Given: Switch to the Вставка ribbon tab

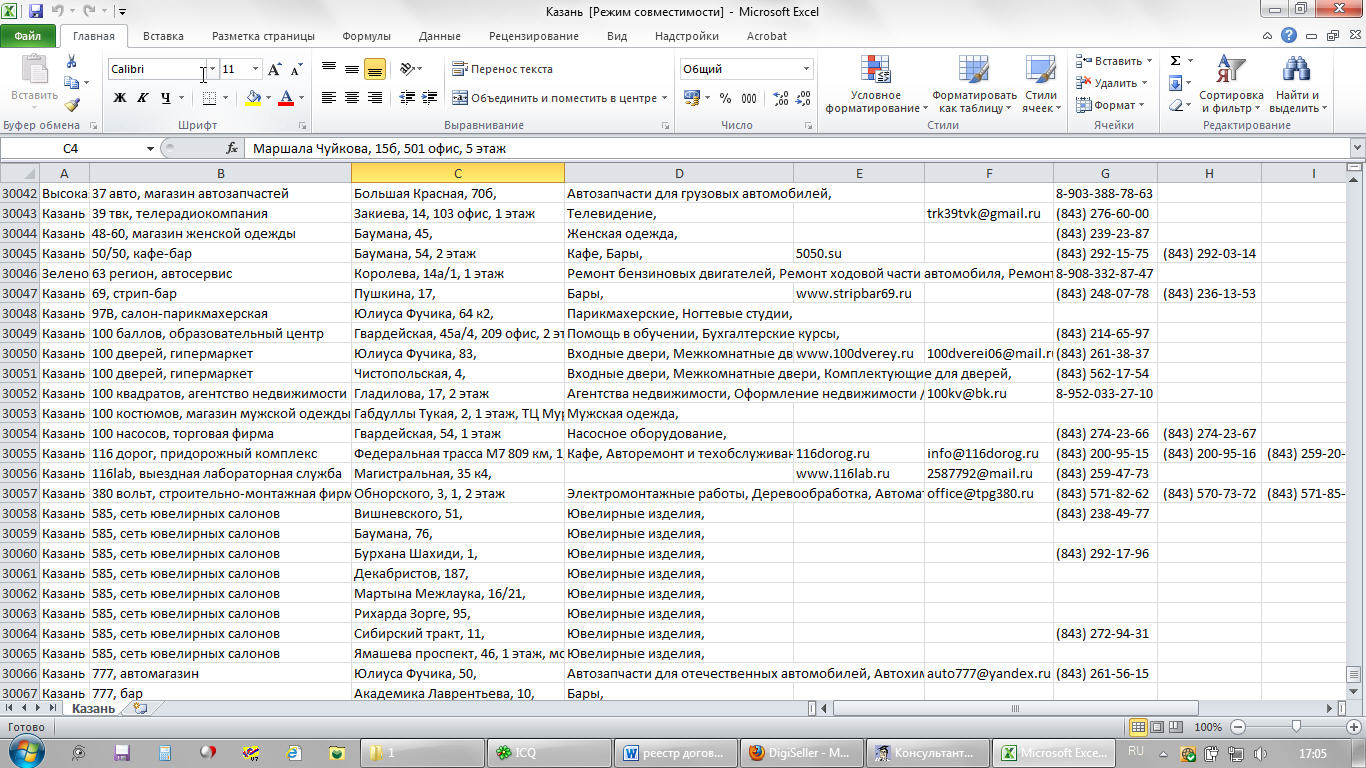Looking at the screenshot, I should click(x=163, y=36).
